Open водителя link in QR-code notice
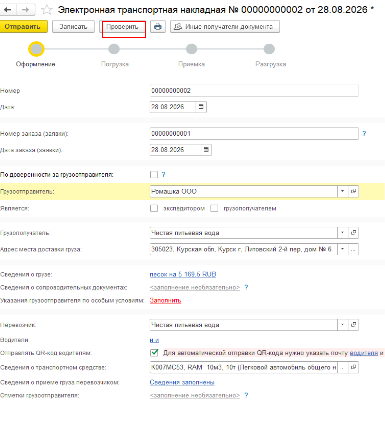The width and height of the screenshot is (385, 435). click(x=364, y=353)
